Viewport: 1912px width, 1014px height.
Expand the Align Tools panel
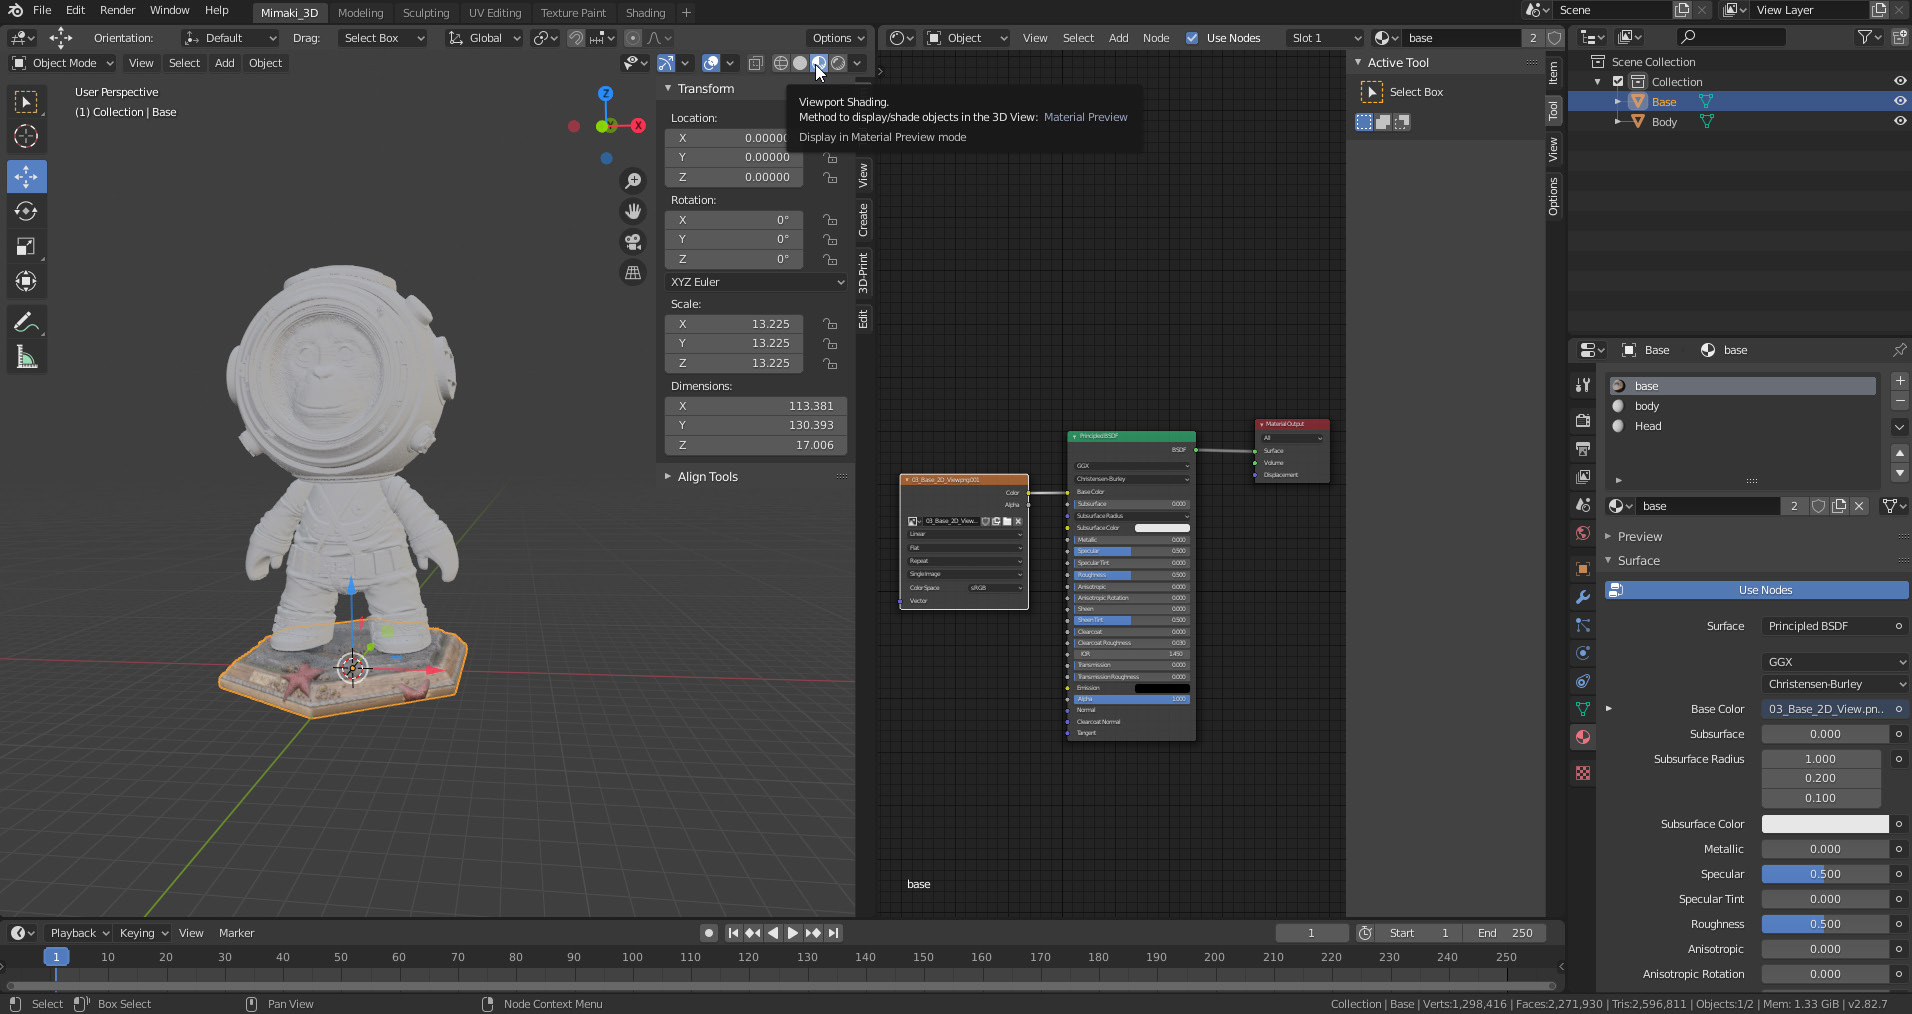click(707, 477)
